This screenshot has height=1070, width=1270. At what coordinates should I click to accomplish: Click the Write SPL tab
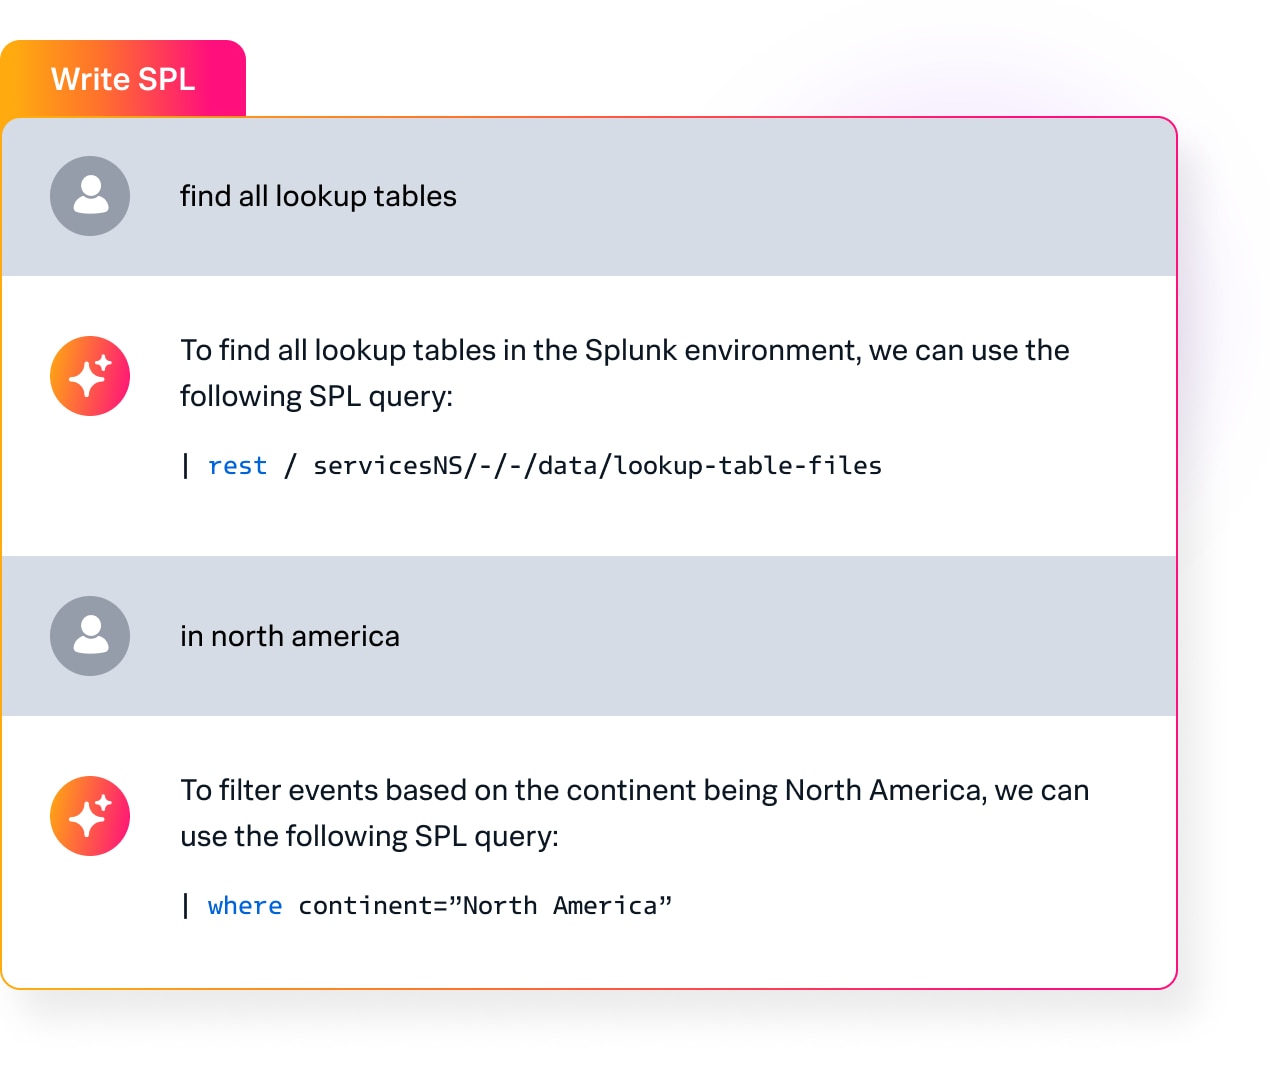[x=123, y=79]
